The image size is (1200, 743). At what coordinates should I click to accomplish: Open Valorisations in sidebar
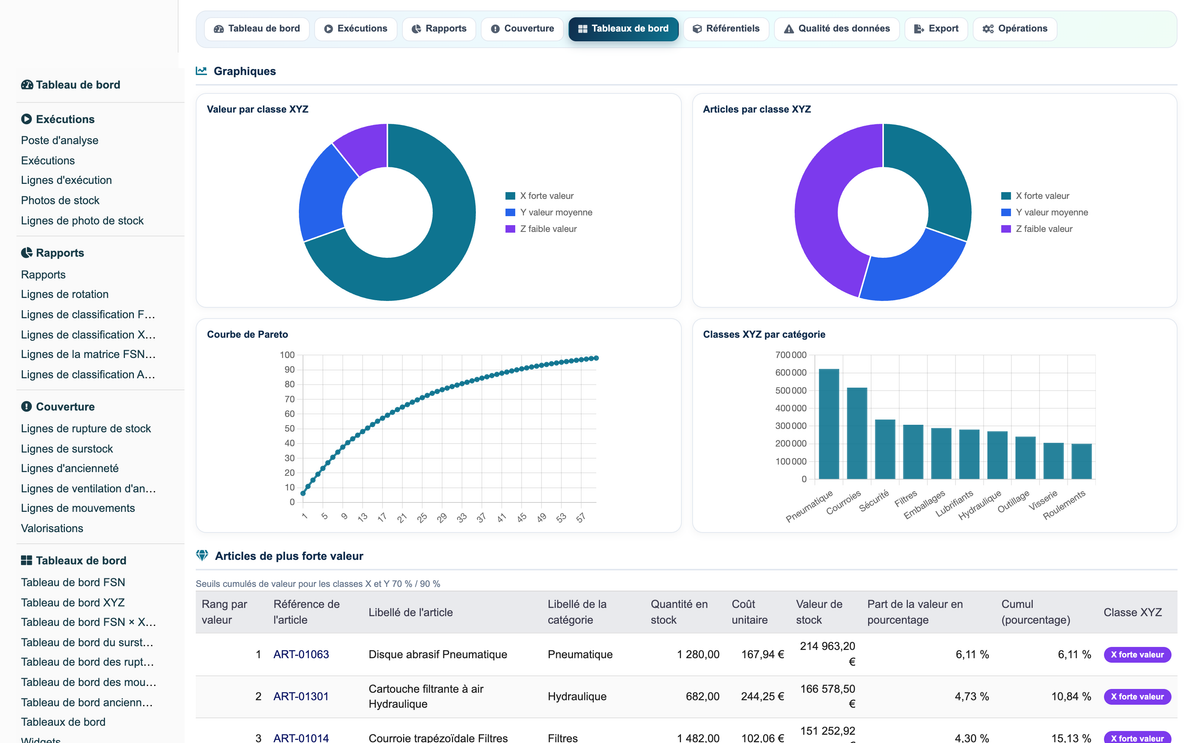[x=52, y=529]
